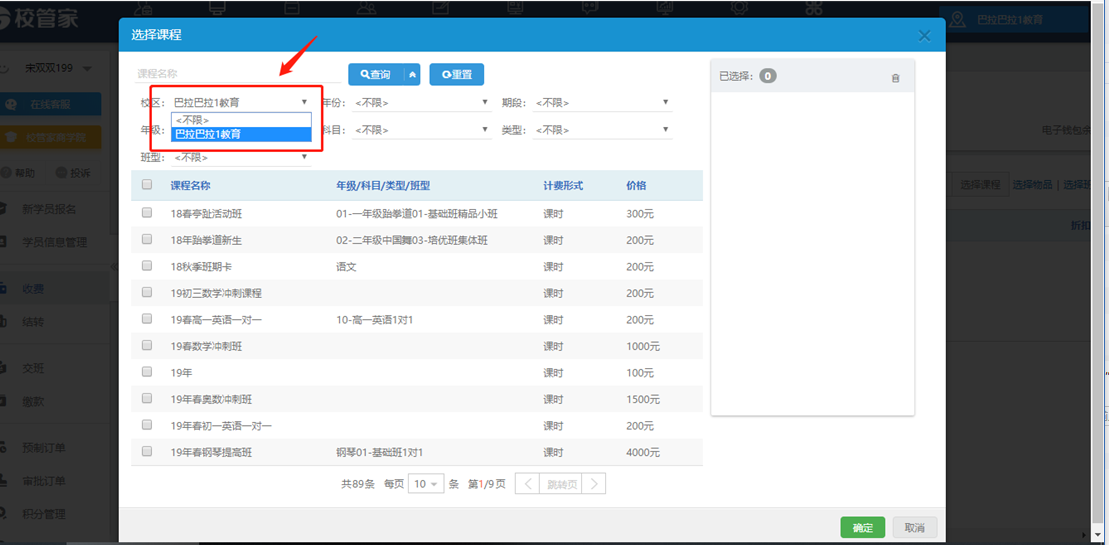Click the 重置 reset button
The width and height of the screenshot is (1109, 545).
point(457,74)
